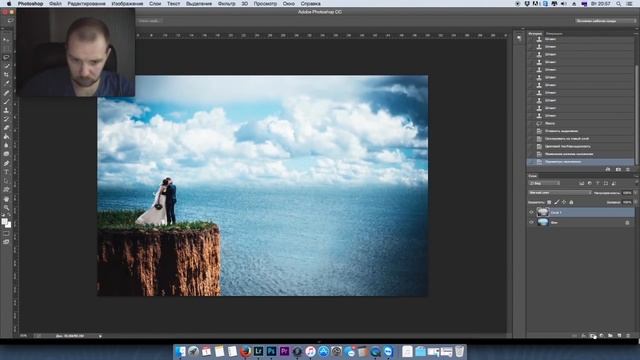Open blend mode dropdown in Layers panel
The height and width of the screenshot is (360, 640).
(559, 193)
